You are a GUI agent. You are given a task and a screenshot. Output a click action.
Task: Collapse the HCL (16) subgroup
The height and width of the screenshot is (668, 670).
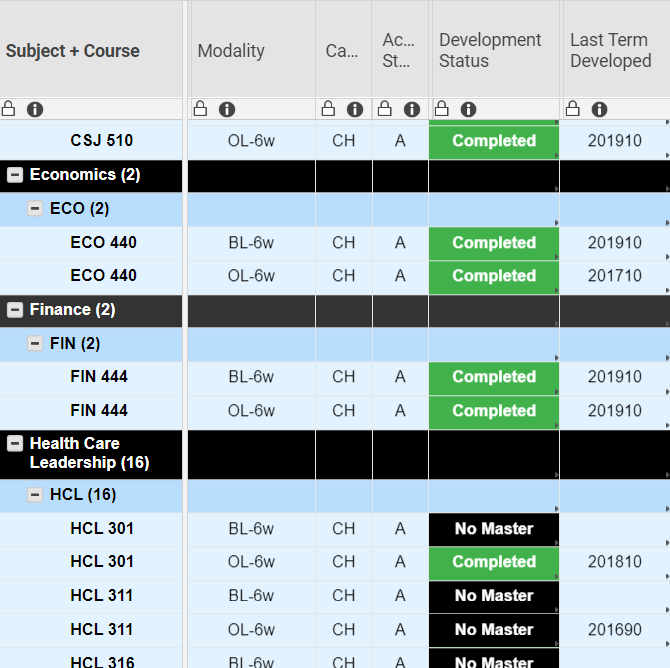coord(35,495)
